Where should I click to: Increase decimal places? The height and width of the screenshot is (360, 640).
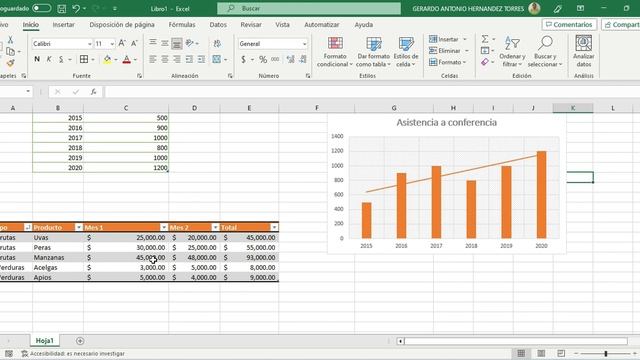(291, 60)
